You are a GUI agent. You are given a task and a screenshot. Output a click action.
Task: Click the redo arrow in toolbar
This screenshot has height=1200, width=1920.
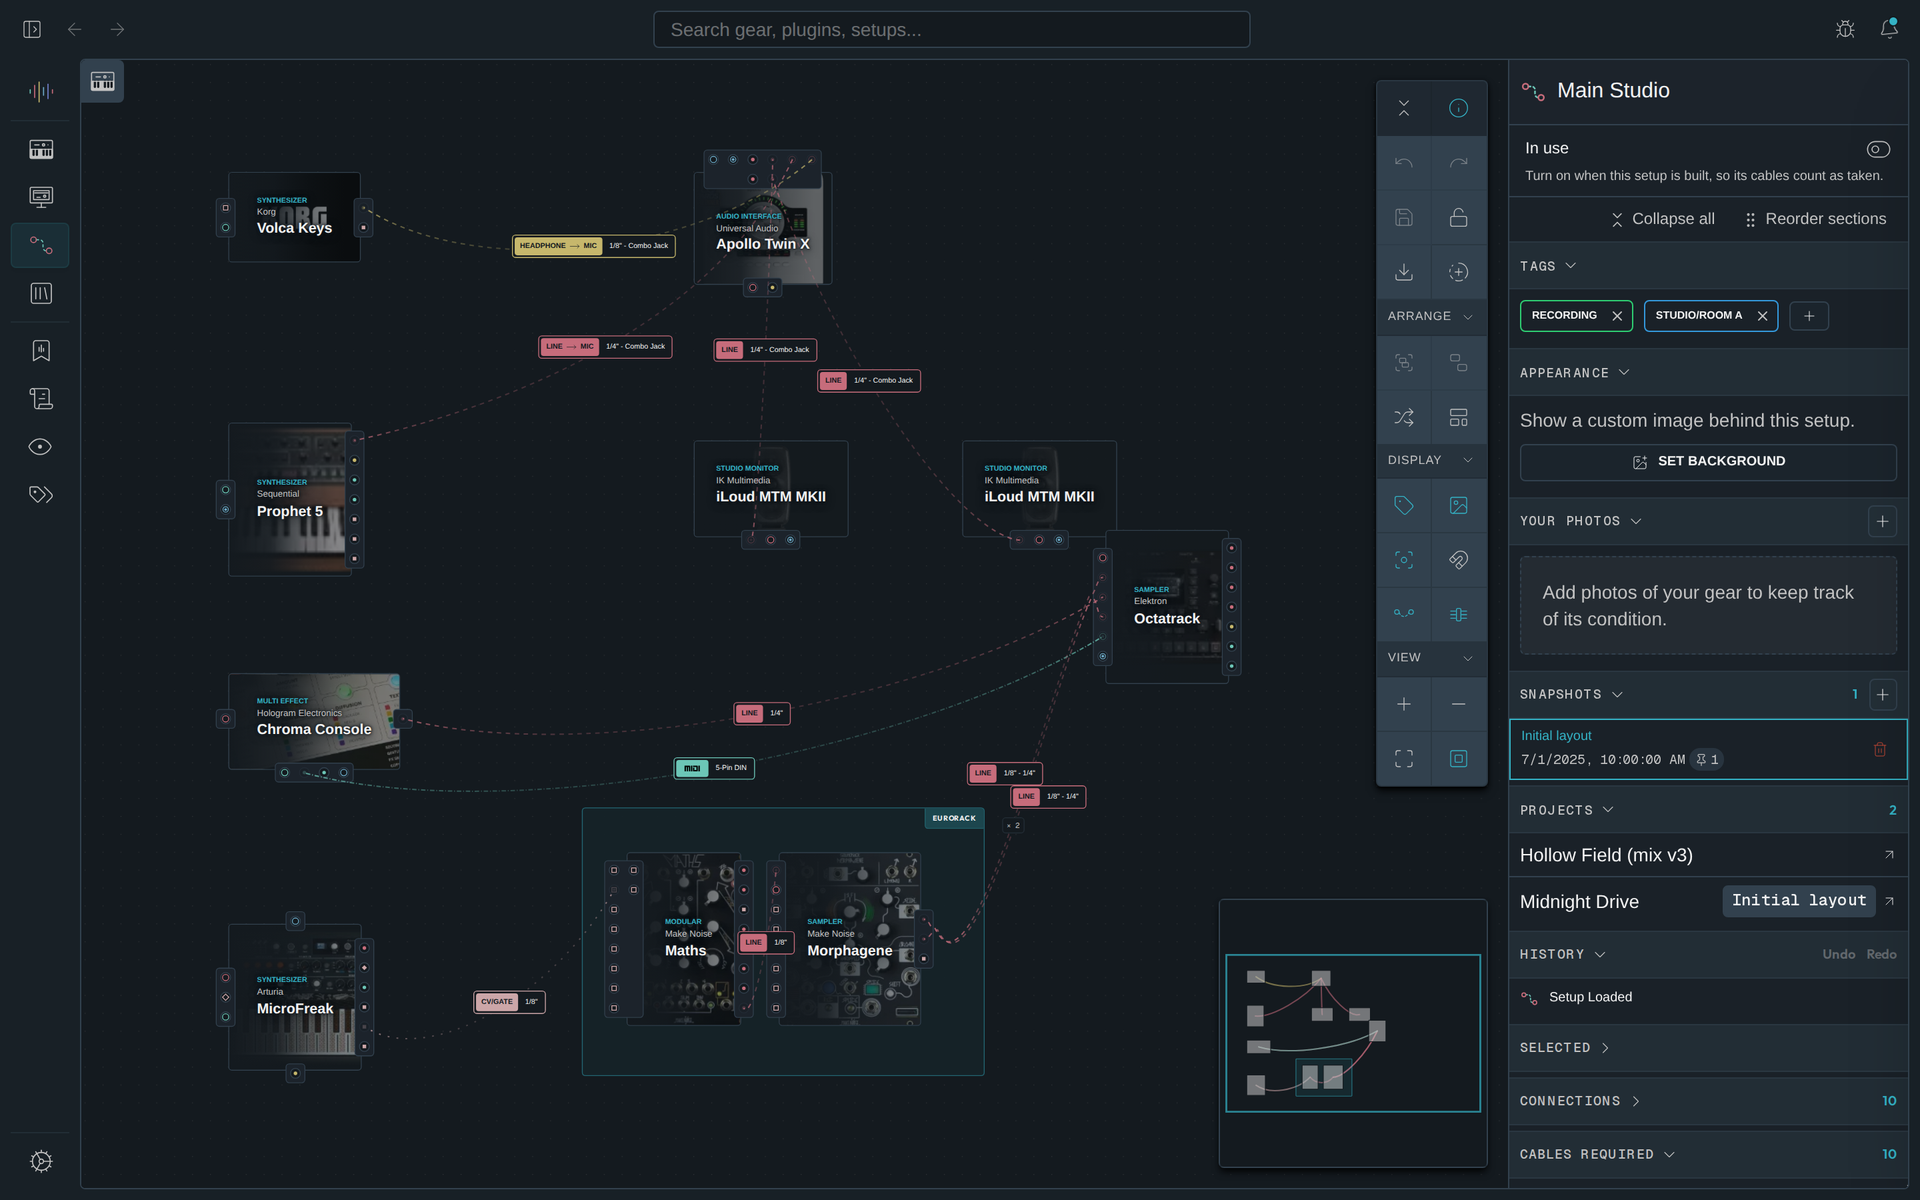(x=1459, y=162)
